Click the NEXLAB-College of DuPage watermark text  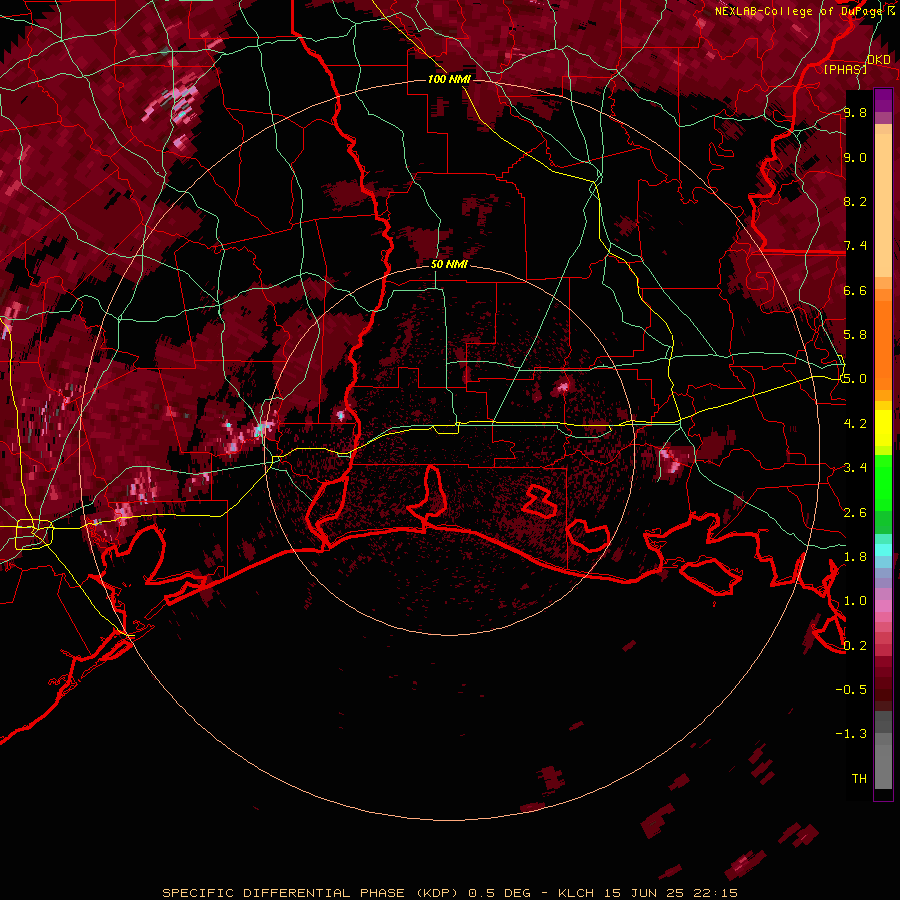click(798, 11)
